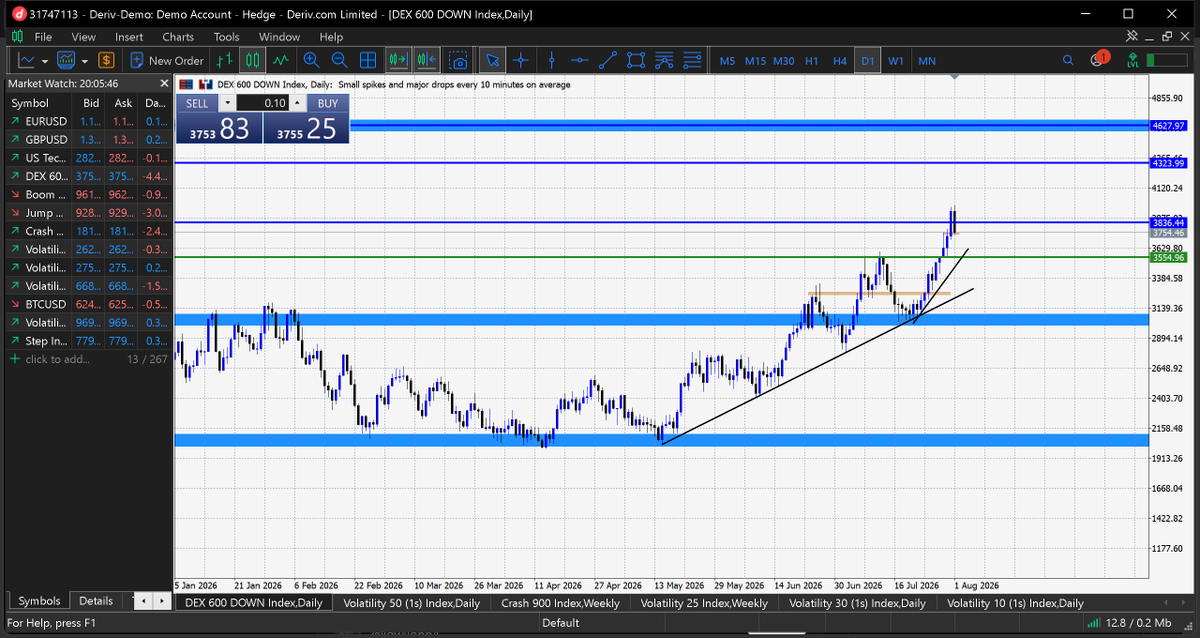Zoom in on the chart
This screenshot has height=638, width=1200.
tap(311, 60)
